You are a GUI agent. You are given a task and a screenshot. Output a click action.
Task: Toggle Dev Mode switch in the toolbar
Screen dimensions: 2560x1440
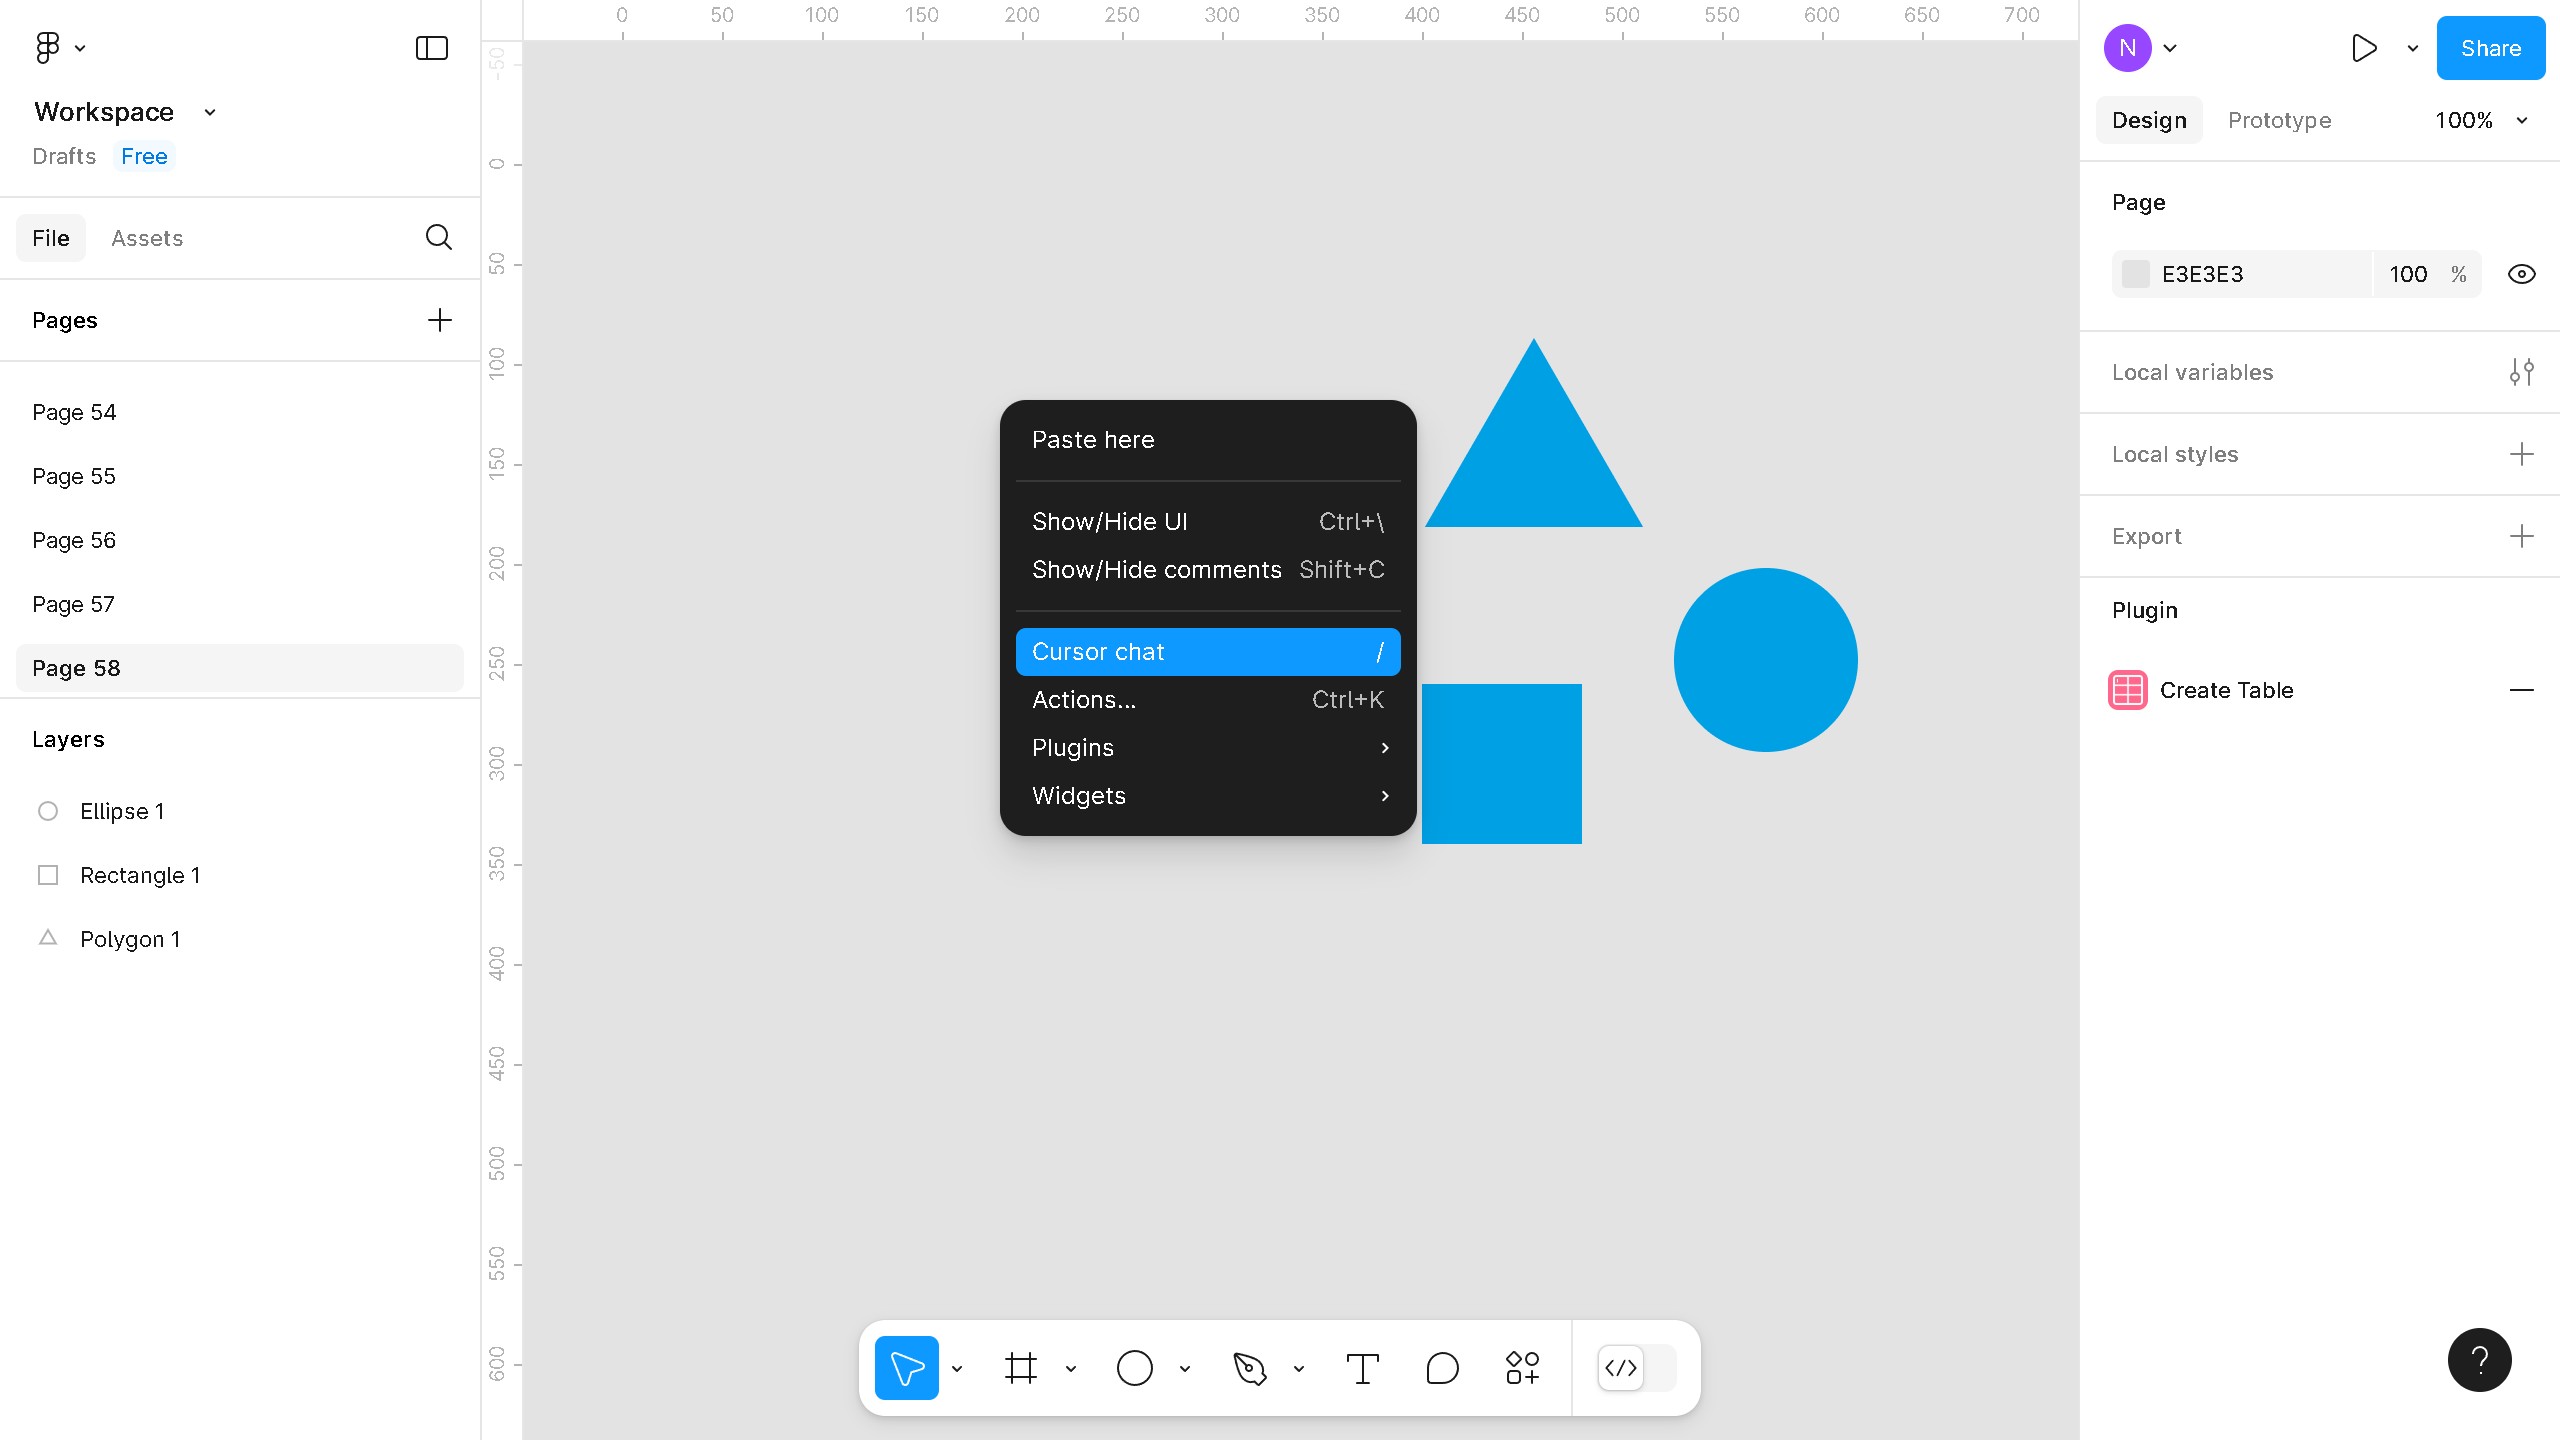(x=1636, y=1367)
